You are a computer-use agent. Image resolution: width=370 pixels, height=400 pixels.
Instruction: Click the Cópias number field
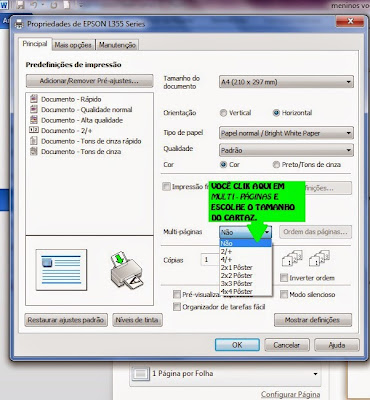coord(210,260)
